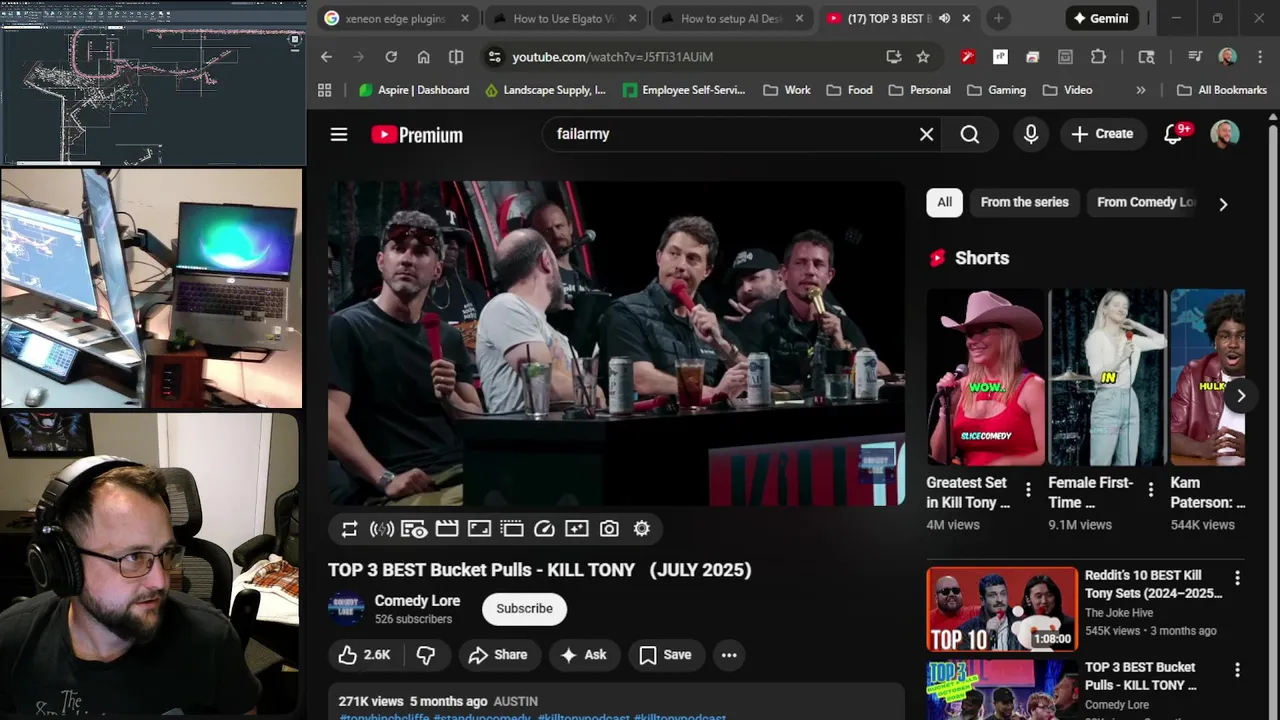Image resolution: width=1280 pixels, height=720 pixels.
Task: Select the All filter chip
Action: click(x=944, y=202)
